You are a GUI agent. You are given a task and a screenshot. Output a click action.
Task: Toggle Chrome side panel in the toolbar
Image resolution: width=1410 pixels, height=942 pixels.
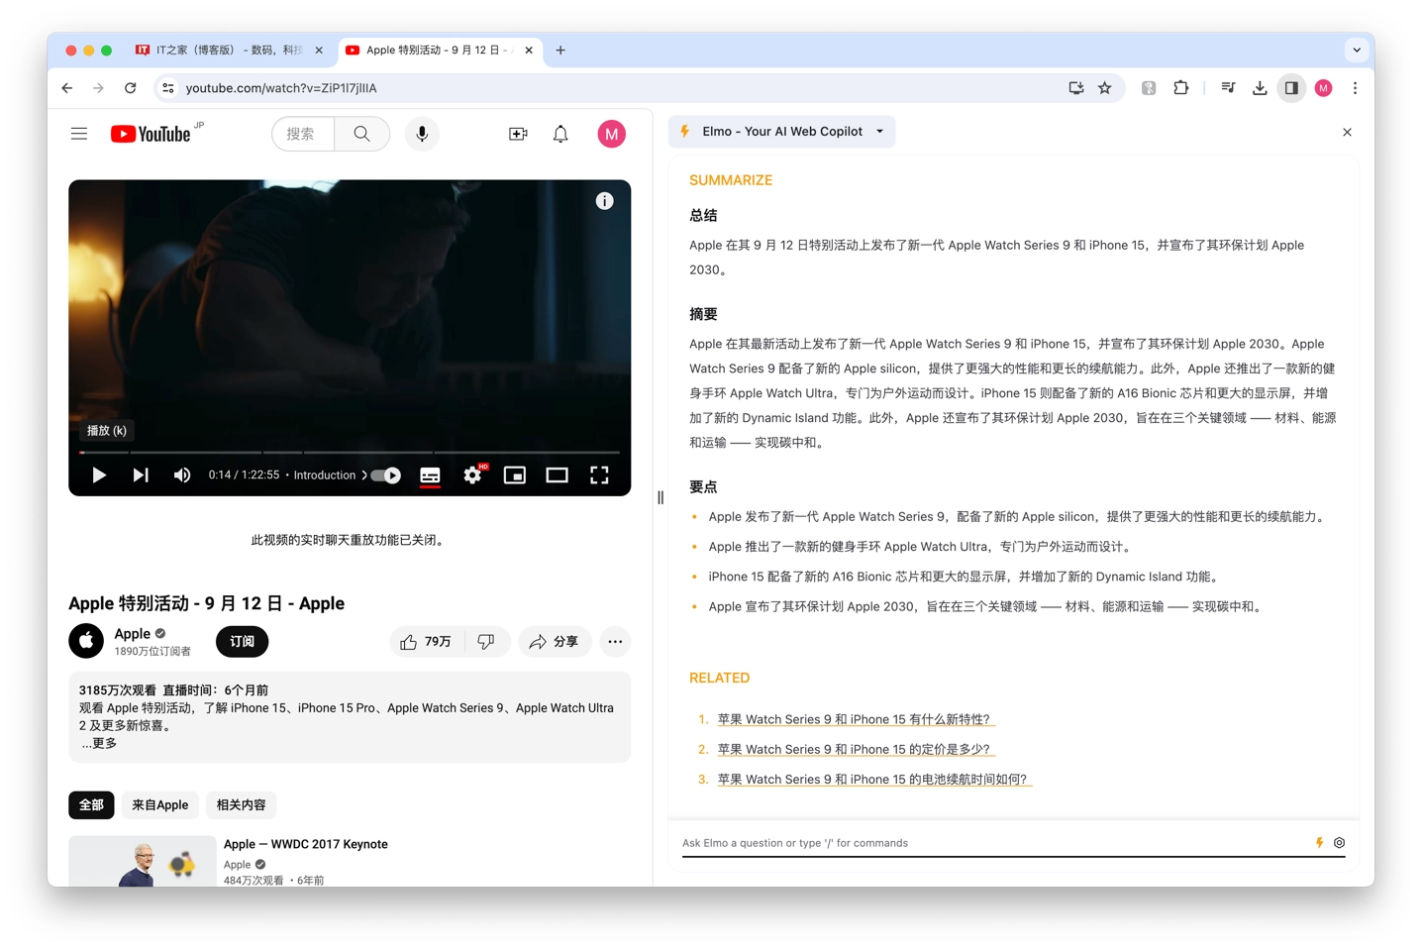pyautogui.click(x=1291, y=88)
